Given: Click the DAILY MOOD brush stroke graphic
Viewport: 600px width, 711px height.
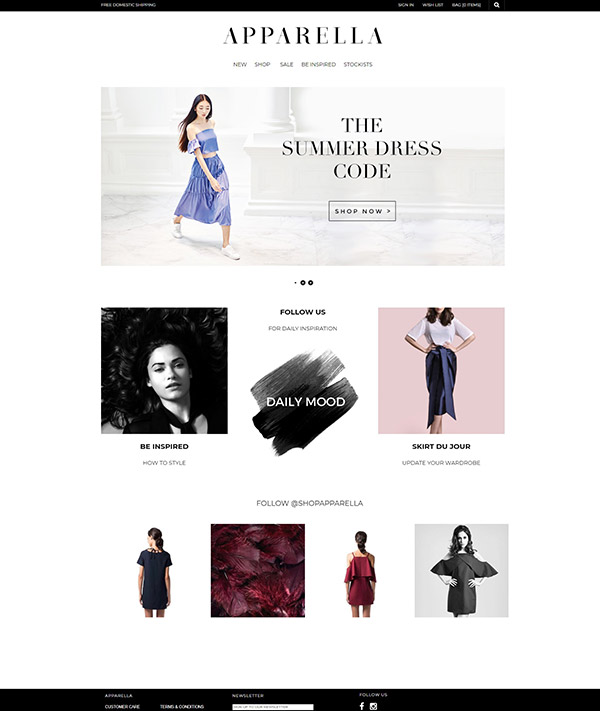Looking at the screenshot, I should (305, 402).
